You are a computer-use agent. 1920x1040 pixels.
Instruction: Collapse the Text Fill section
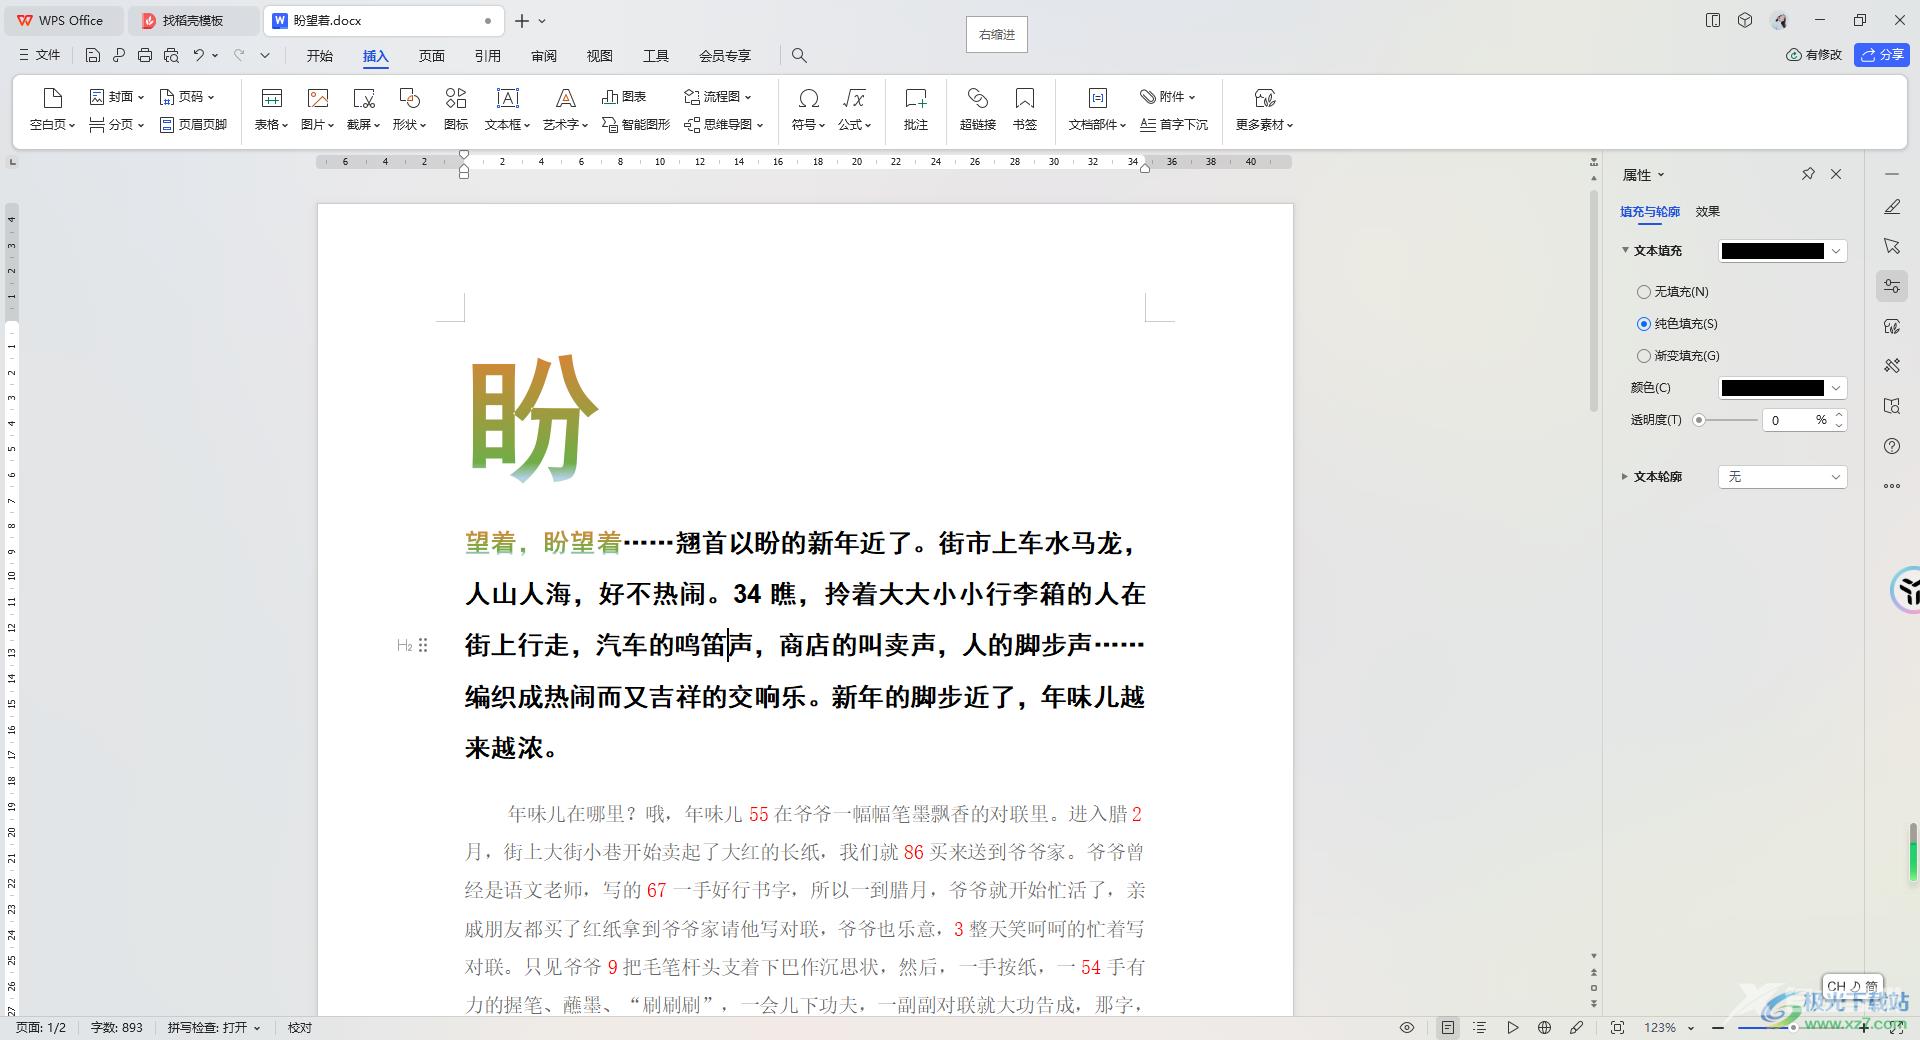coord(1626,250)
